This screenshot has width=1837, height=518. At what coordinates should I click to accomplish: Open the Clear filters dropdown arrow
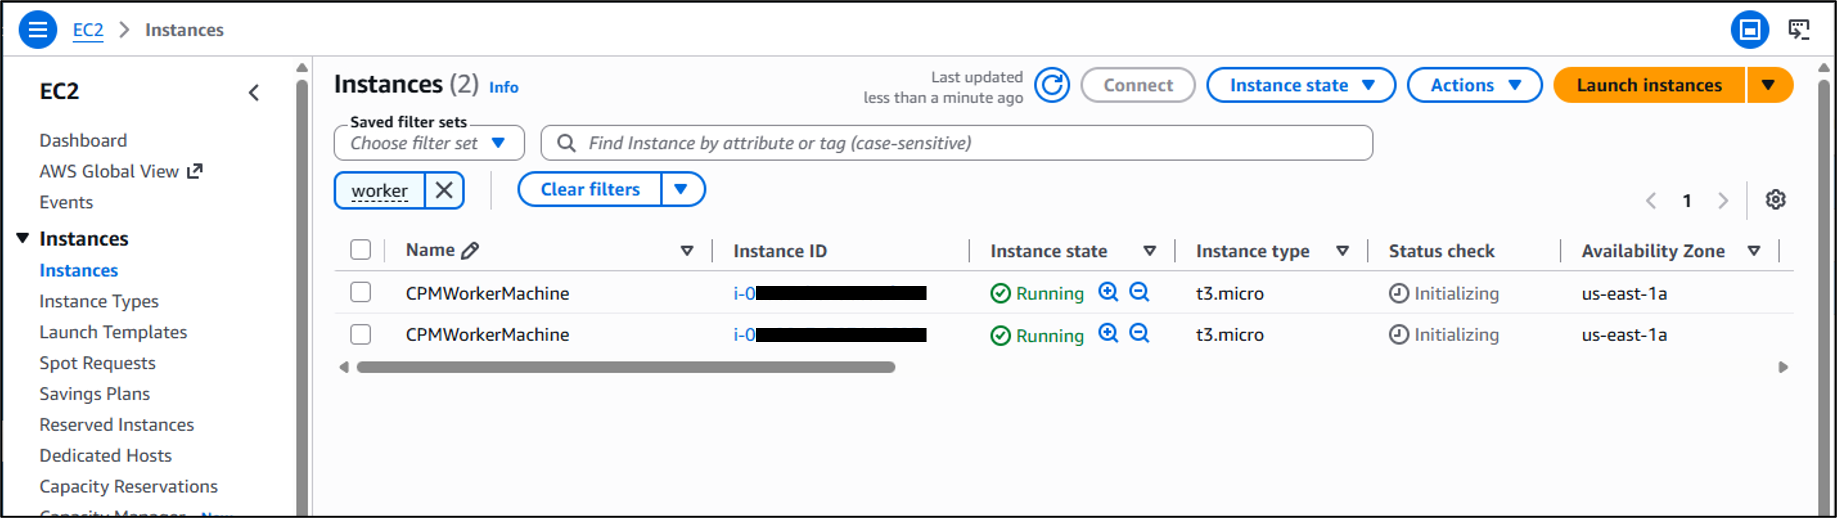click(x=682, y=189)
